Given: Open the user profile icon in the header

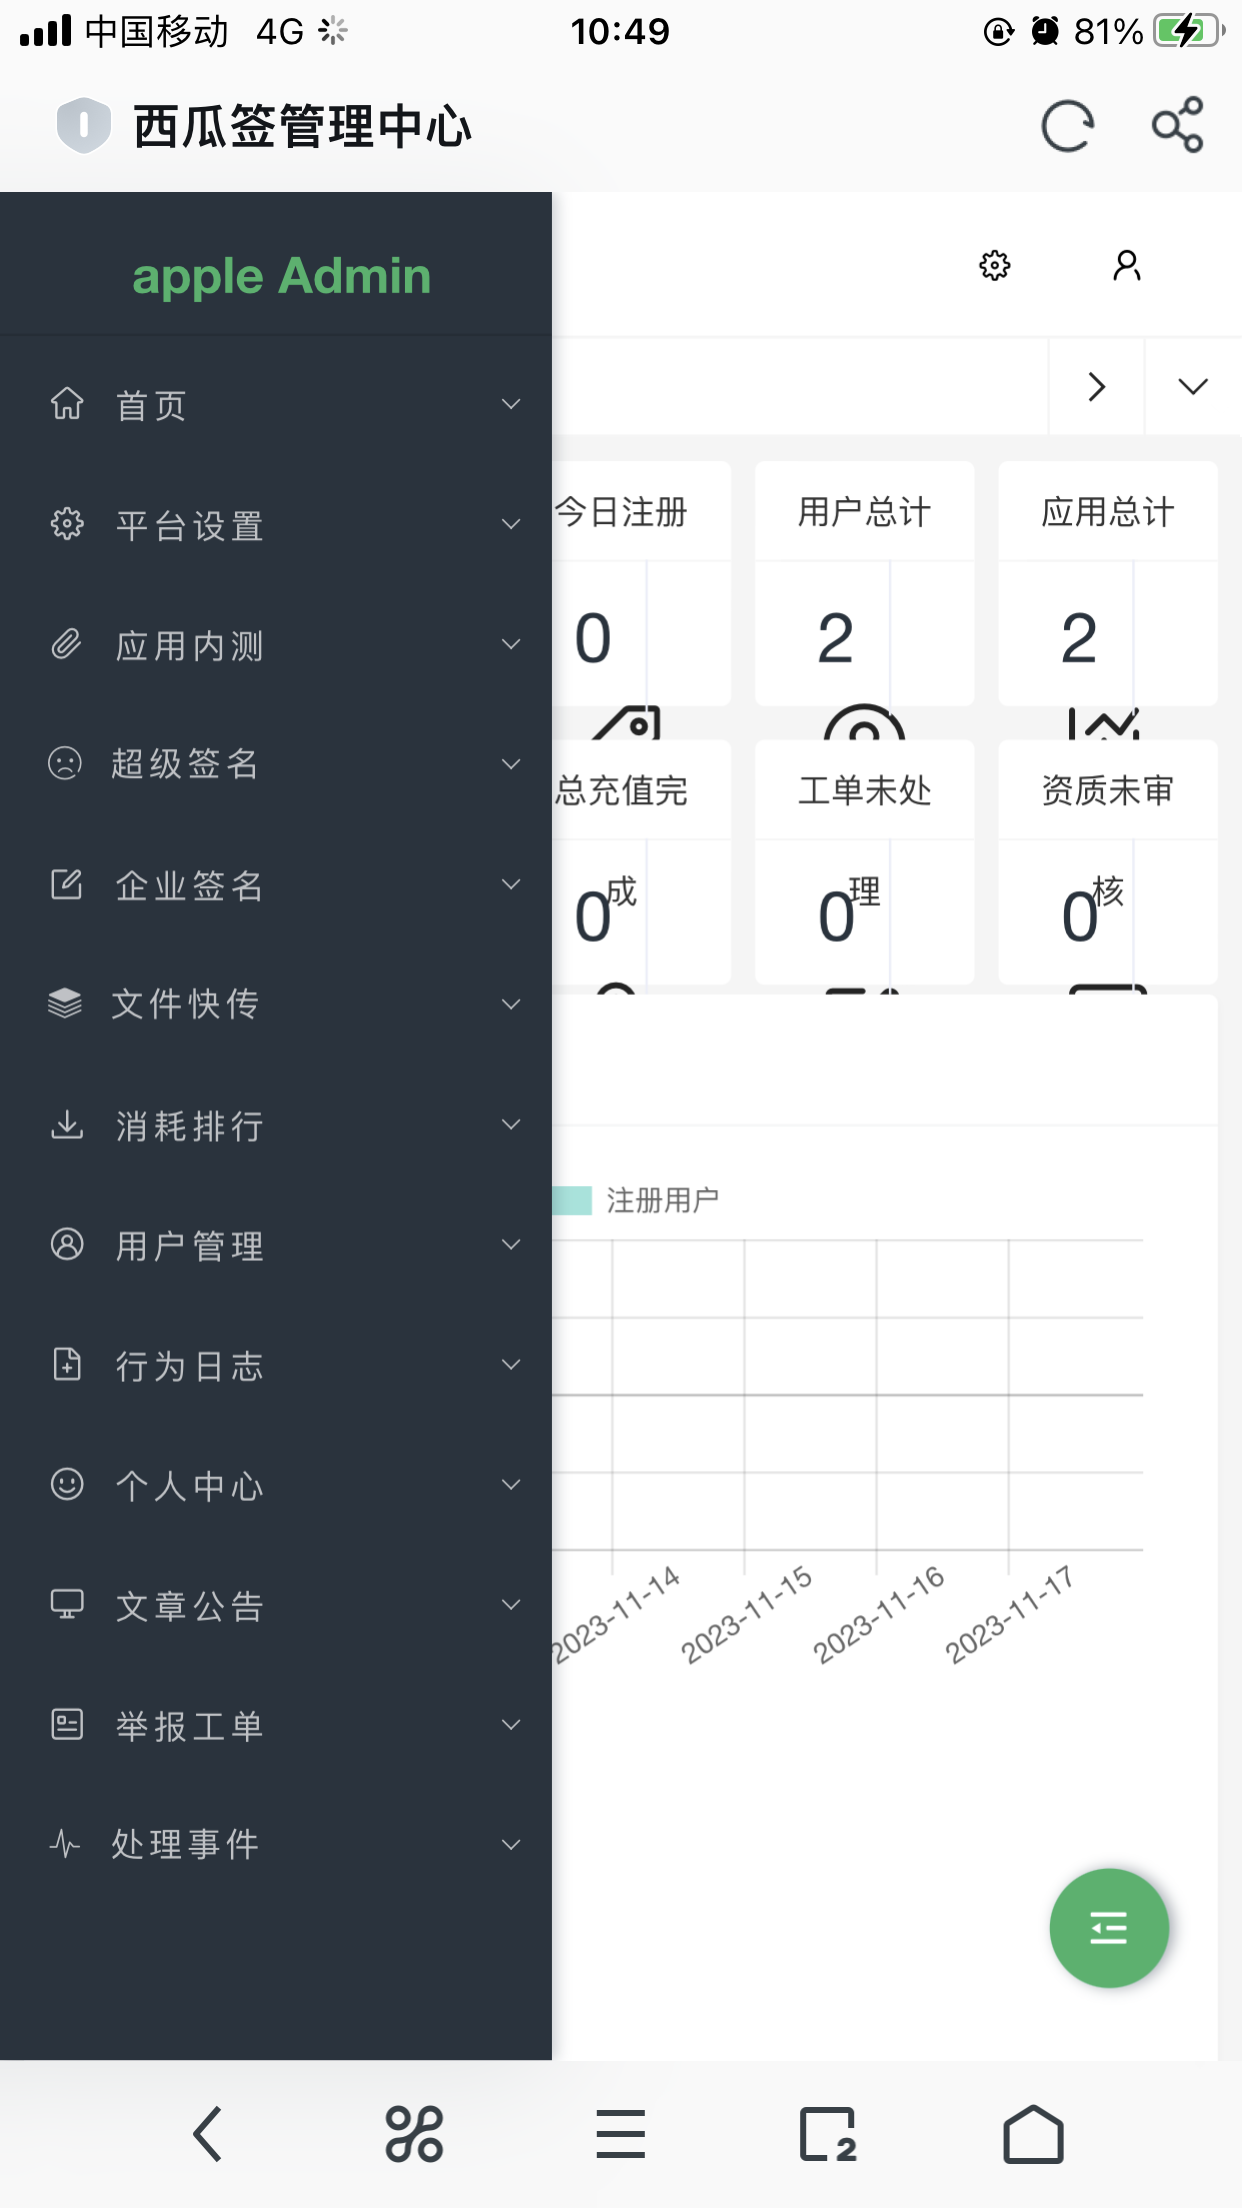Looking at the screenshot, I should [x=1127, y=265].
